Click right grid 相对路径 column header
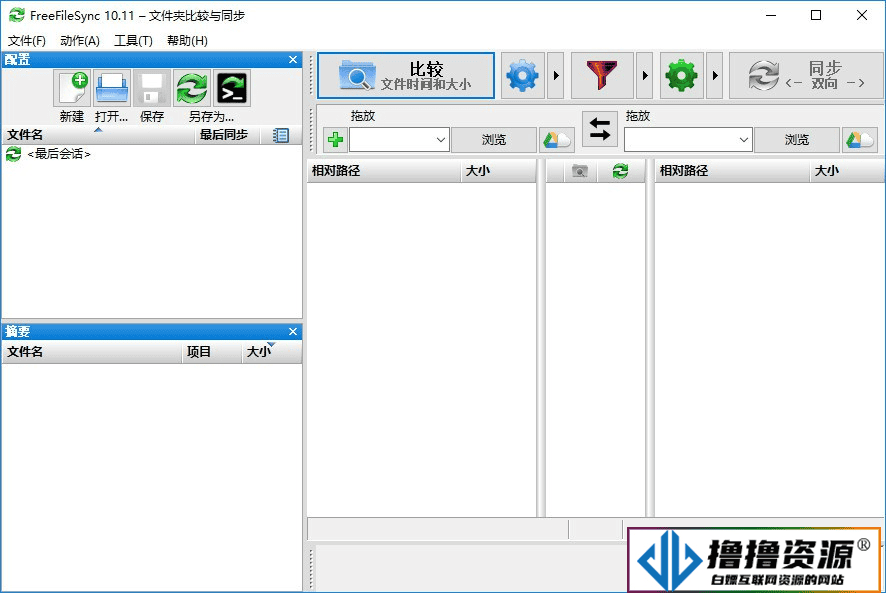Screen dimensions: 886x593 pyautogui.click(x=732, y=171)
